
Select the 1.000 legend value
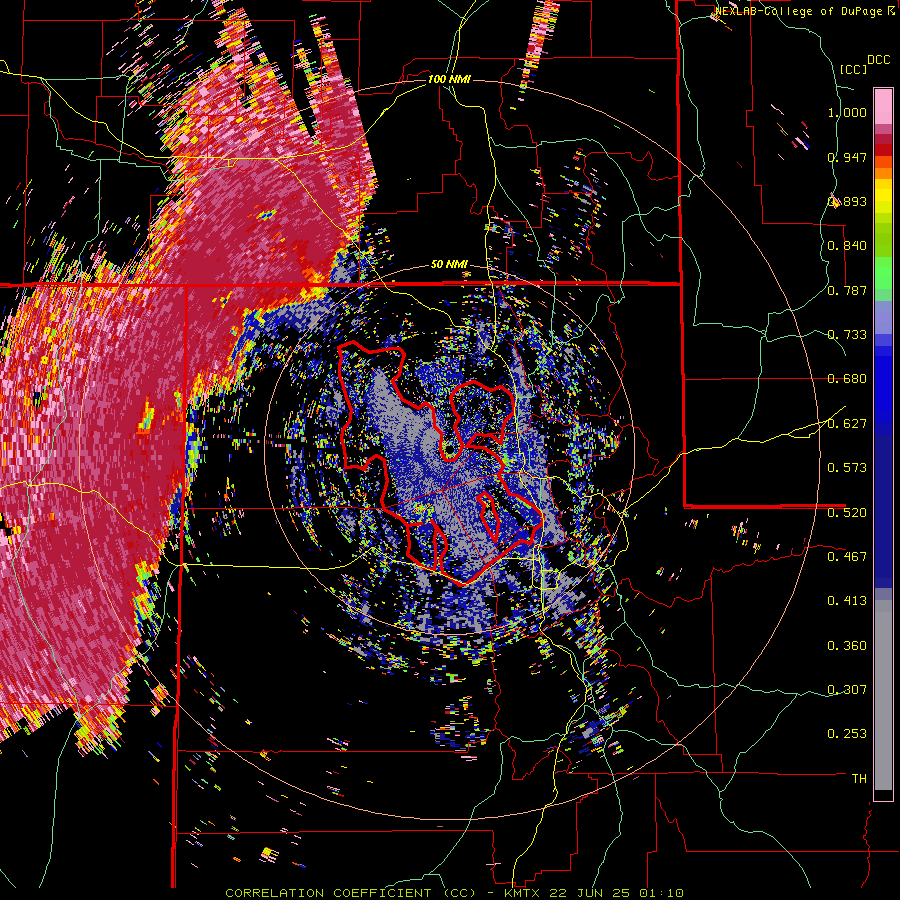[847, 112]
